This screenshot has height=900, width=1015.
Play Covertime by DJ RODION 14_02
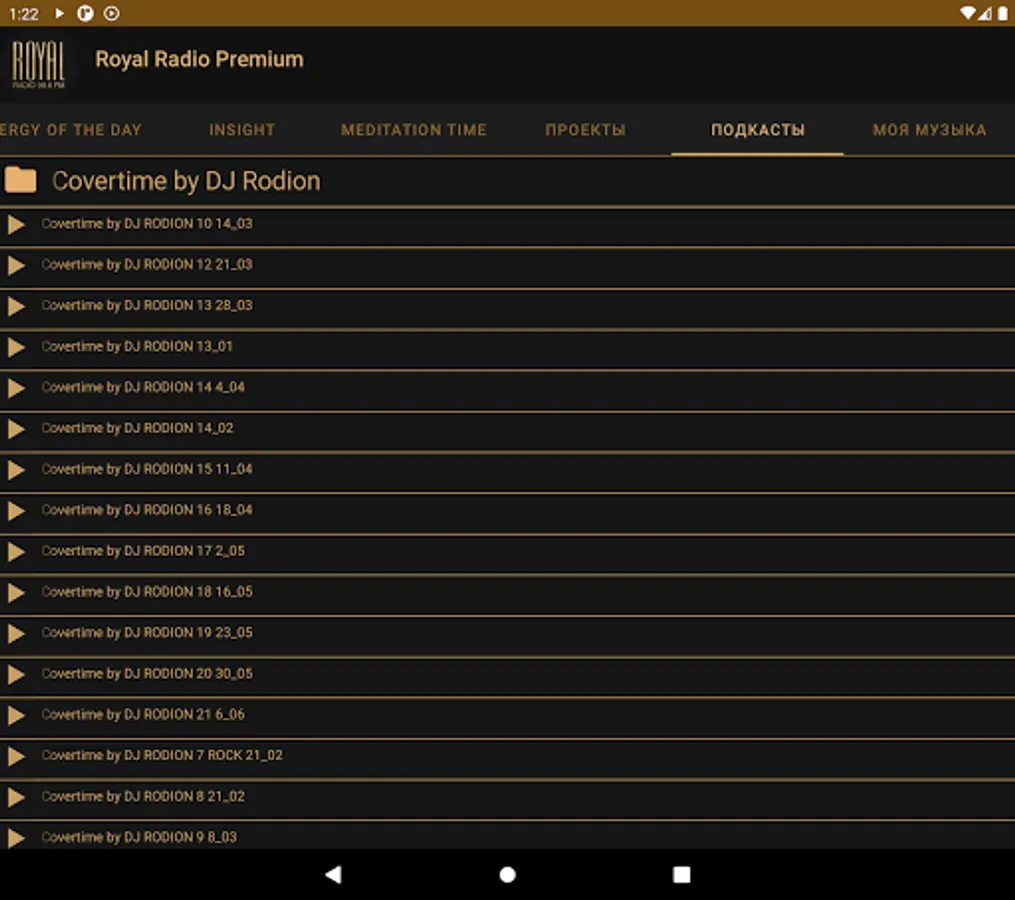point(16,429)
